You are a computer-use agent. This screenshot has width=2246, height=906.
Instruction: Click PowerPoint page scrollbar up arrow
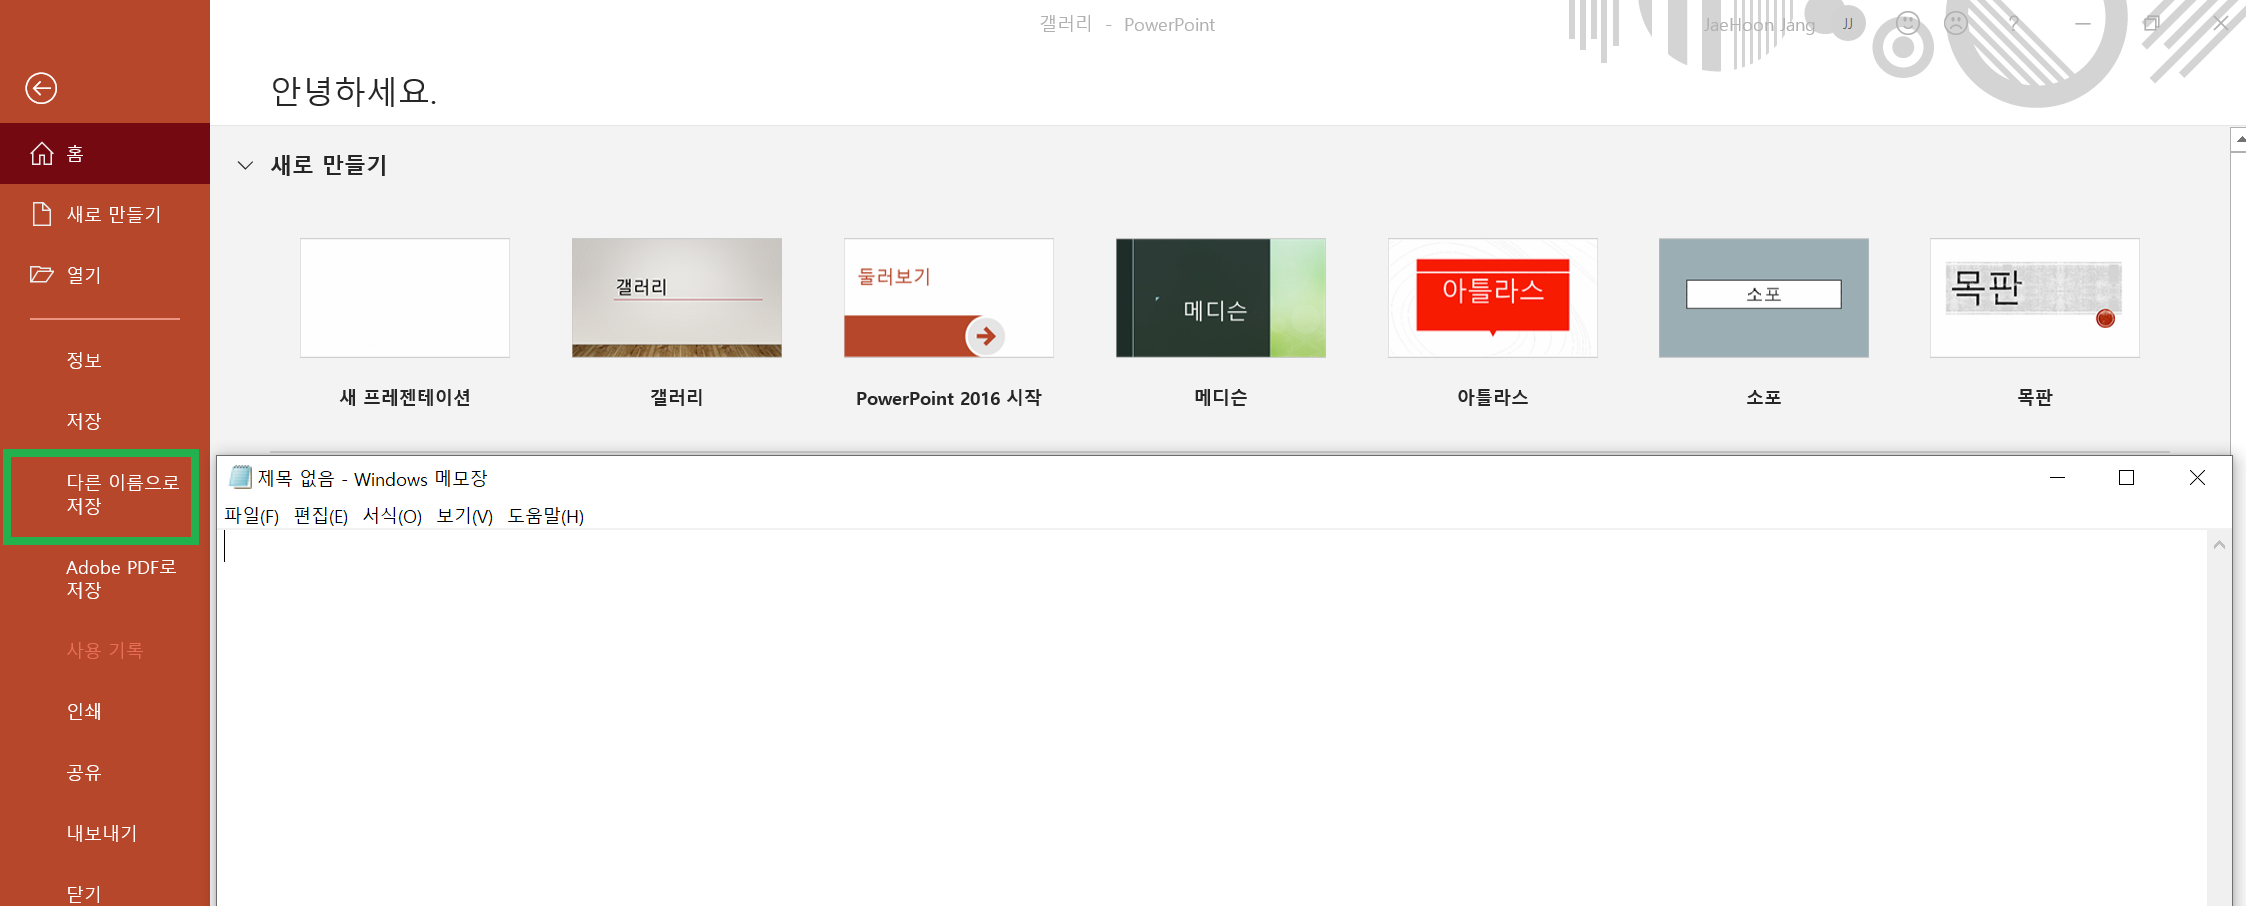[x=2239, y=140]
